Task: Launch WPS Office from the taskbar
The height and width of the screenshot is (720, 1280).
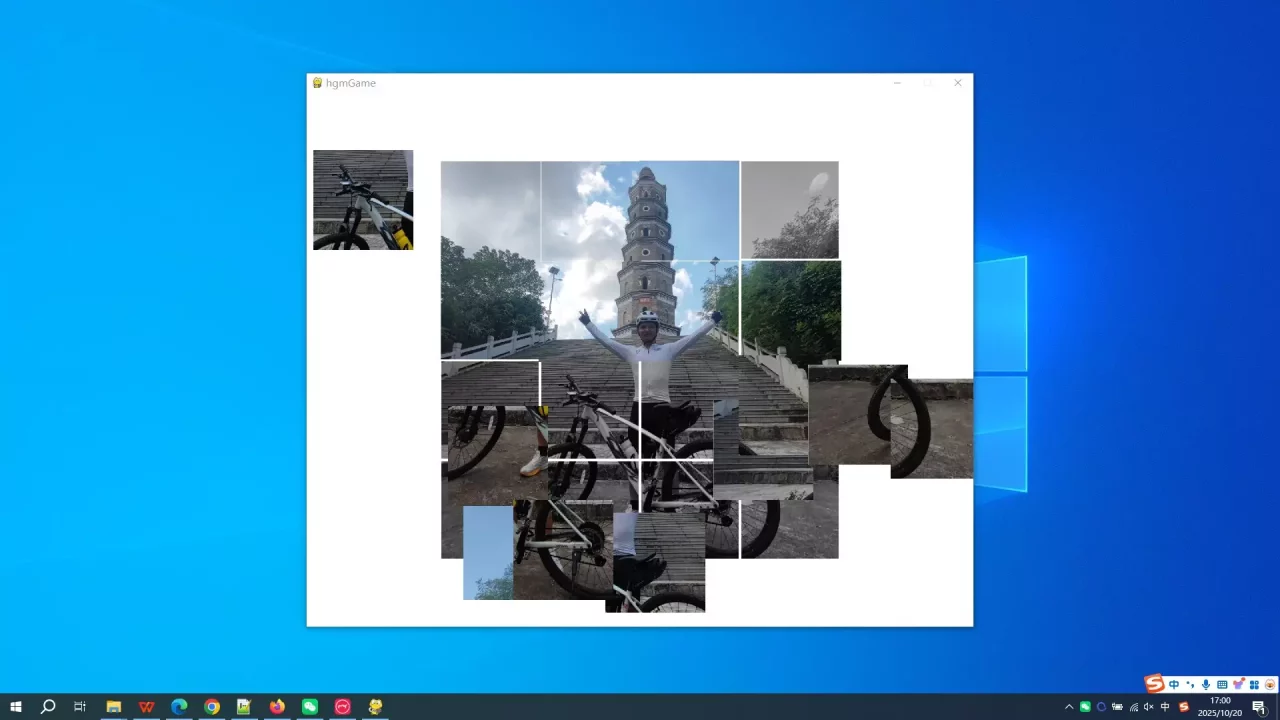Action: click(147, 707)
